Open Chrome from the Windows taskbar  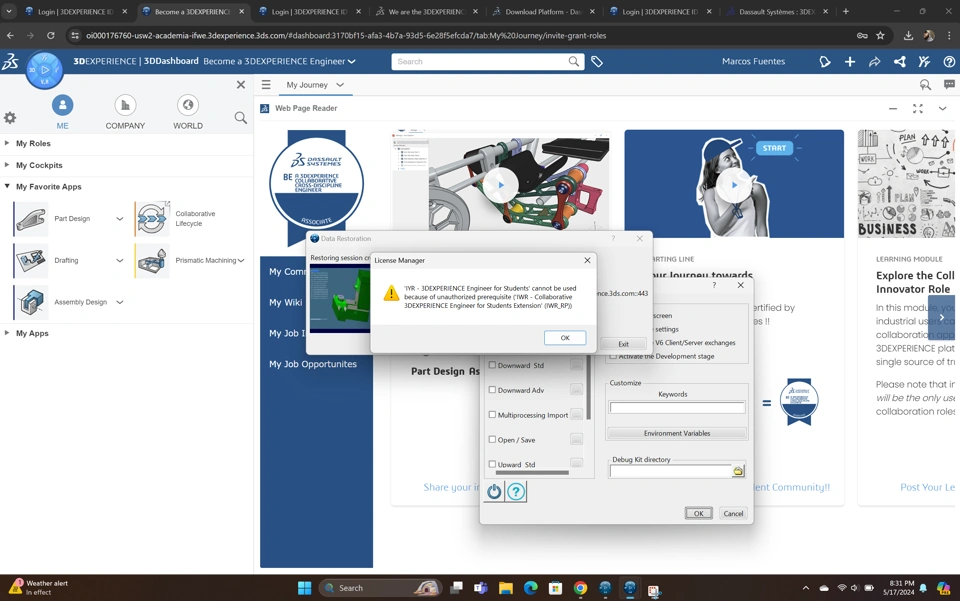tap(580, 588)
